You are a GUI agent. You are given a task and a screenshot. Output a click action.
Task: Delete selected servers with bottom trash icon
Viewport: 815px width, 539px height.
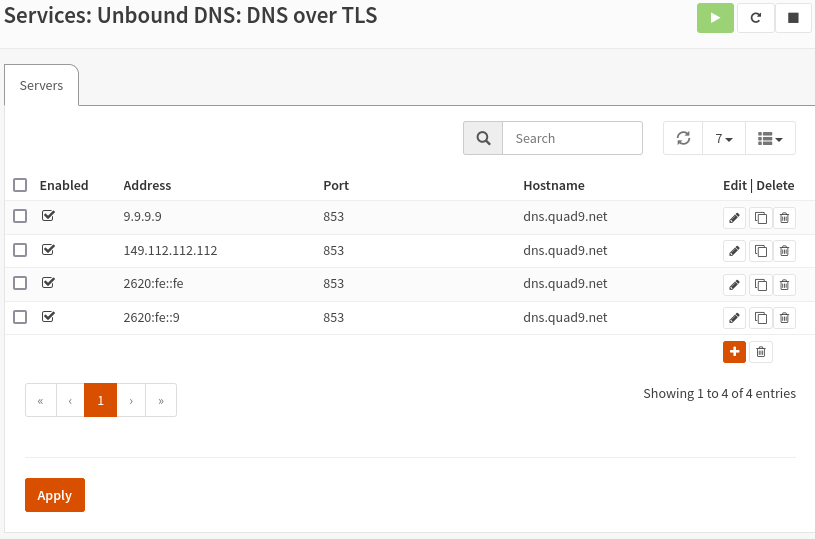coord(761,352)
